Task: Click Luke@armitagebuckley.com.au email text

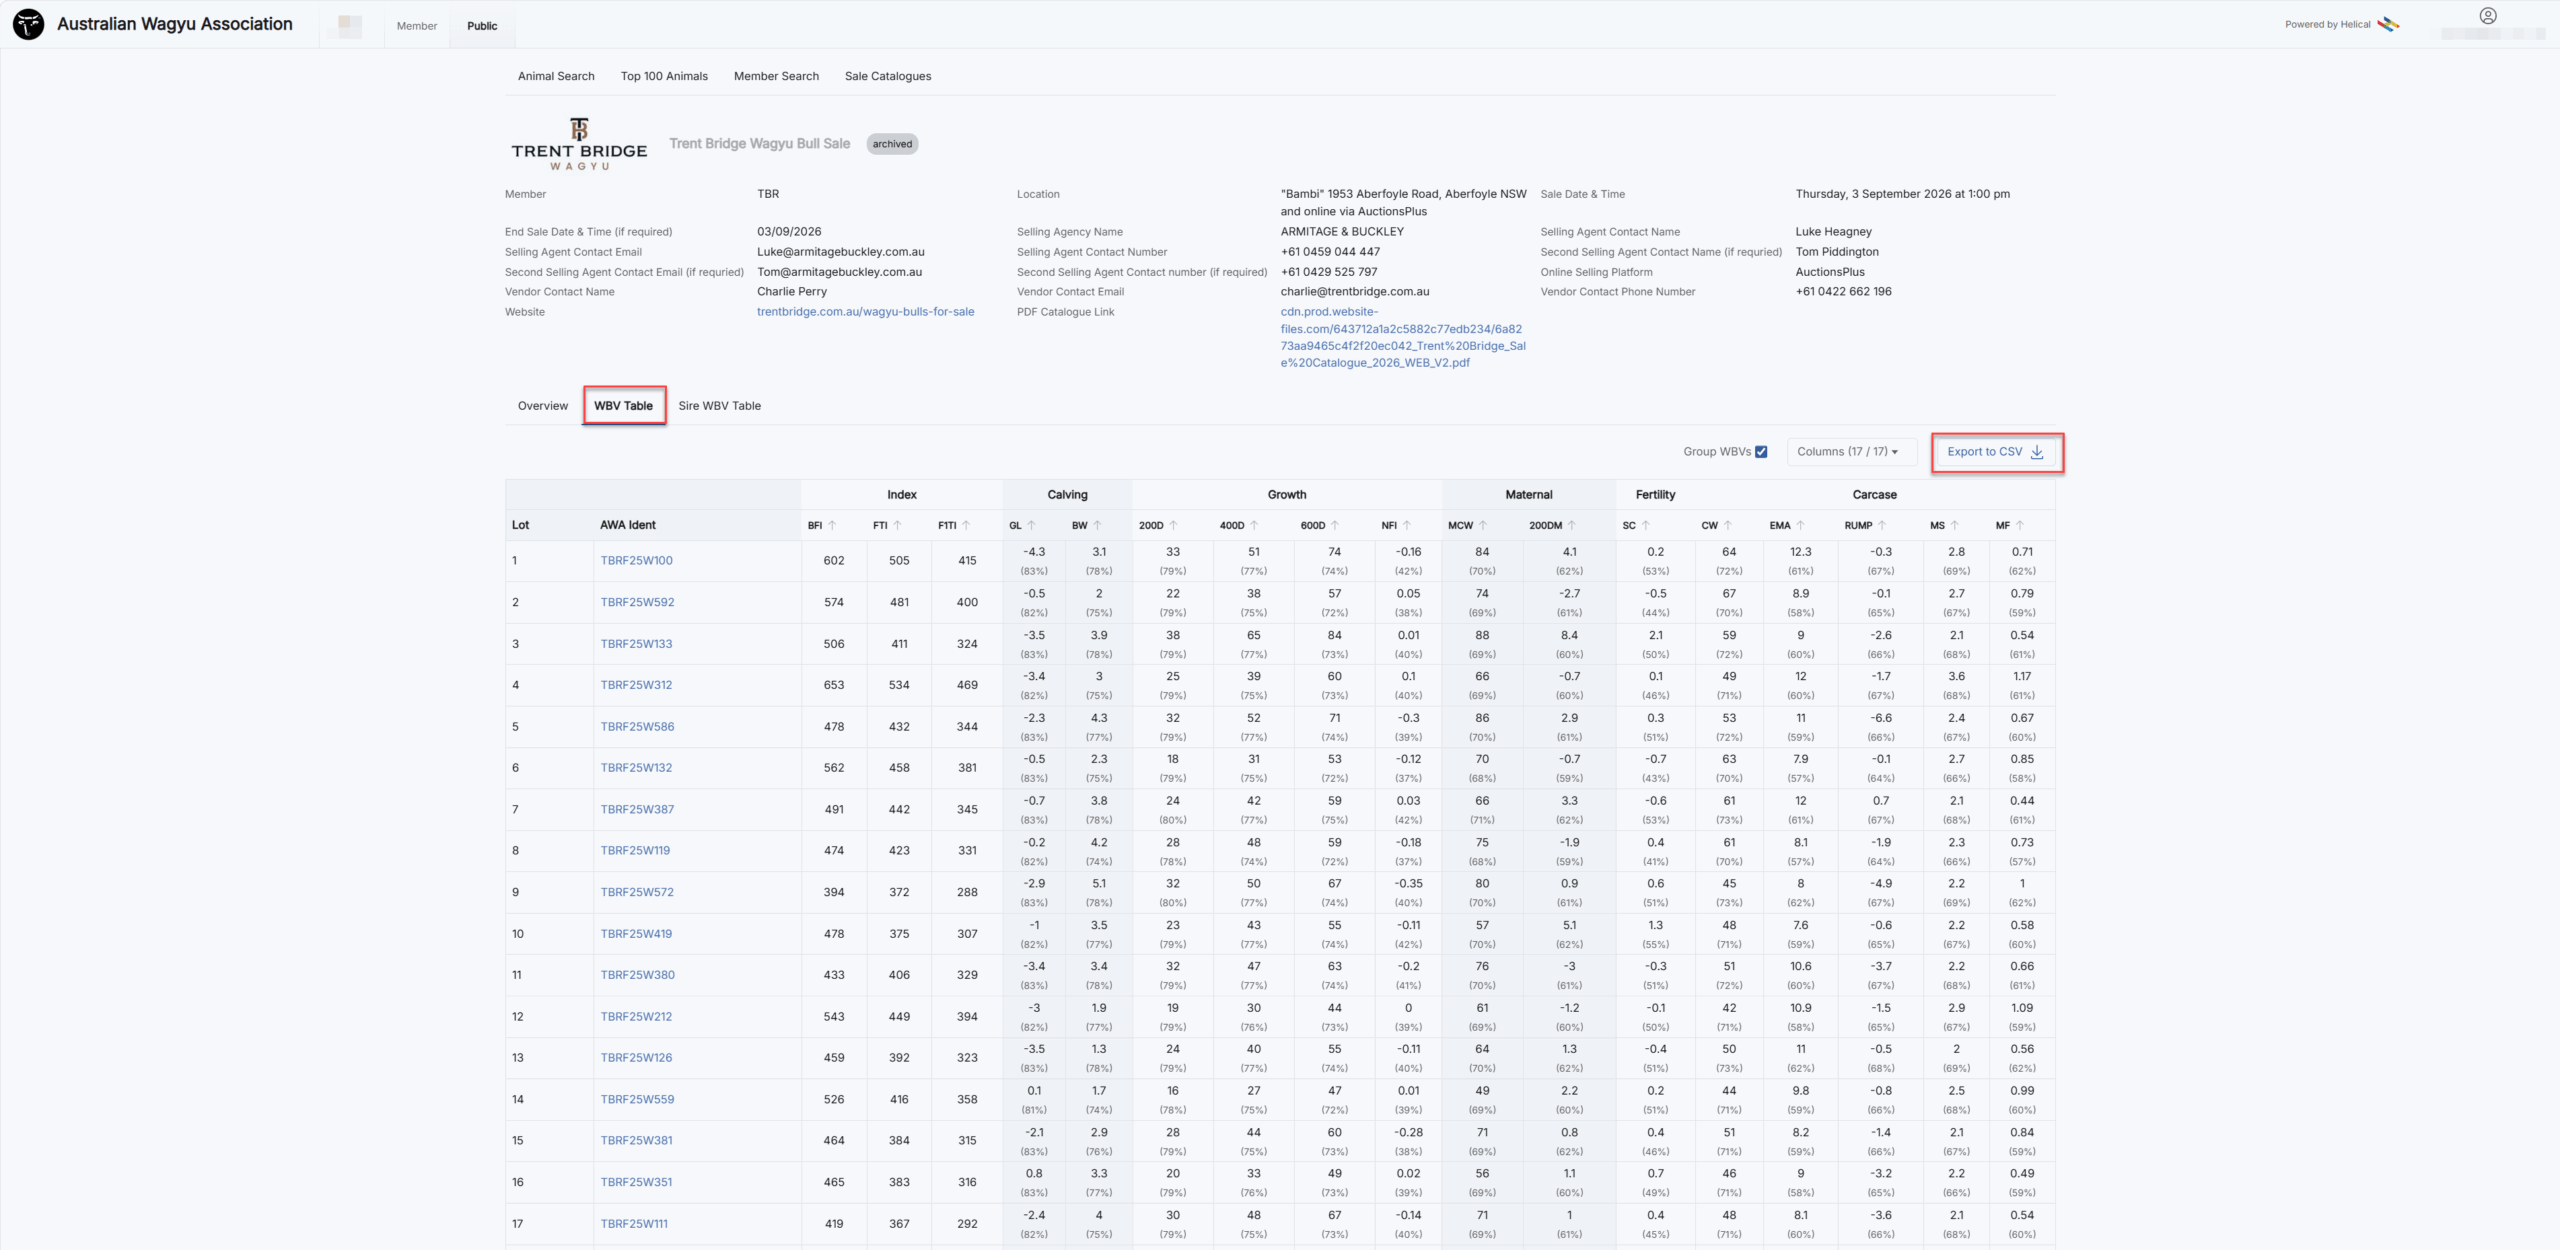Action: pyautogui.click(x=840, y=252)
